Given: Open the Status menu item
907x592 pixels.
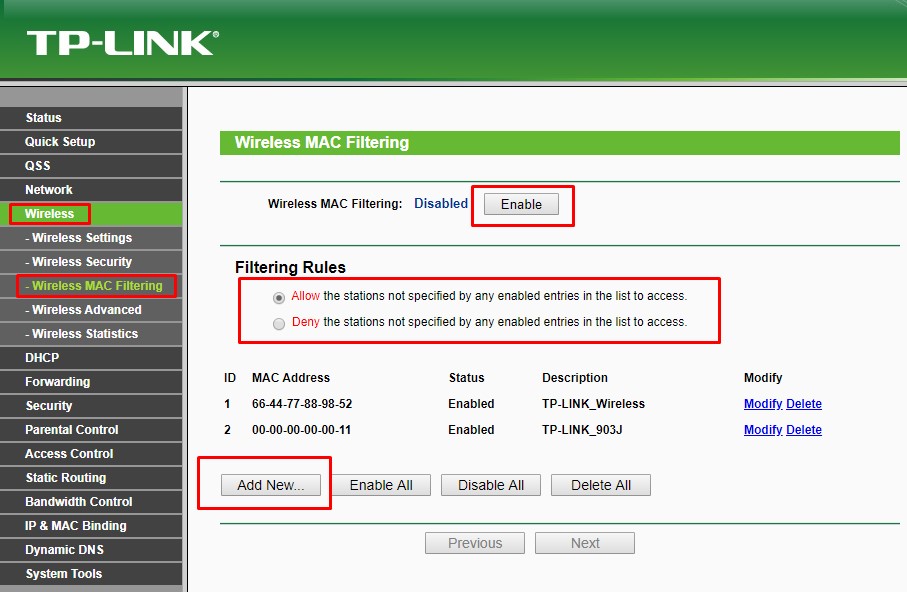Looking at the screenshot, I should click(91, 117).
